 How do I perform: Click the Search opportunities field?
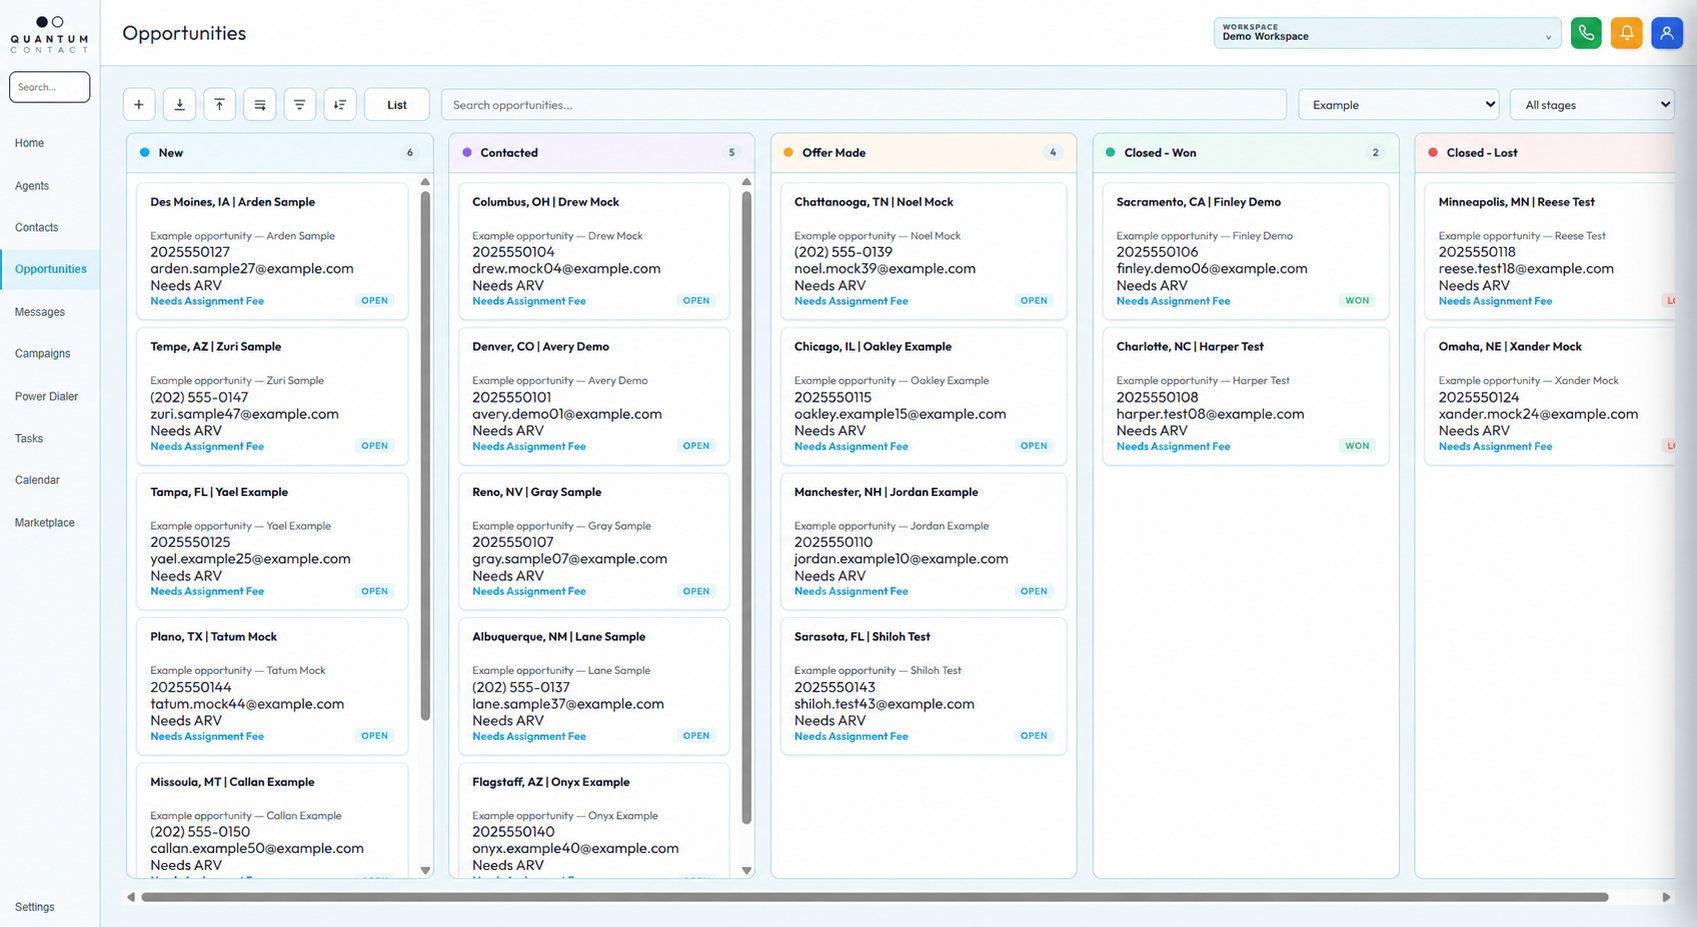(x=864, y=105)
